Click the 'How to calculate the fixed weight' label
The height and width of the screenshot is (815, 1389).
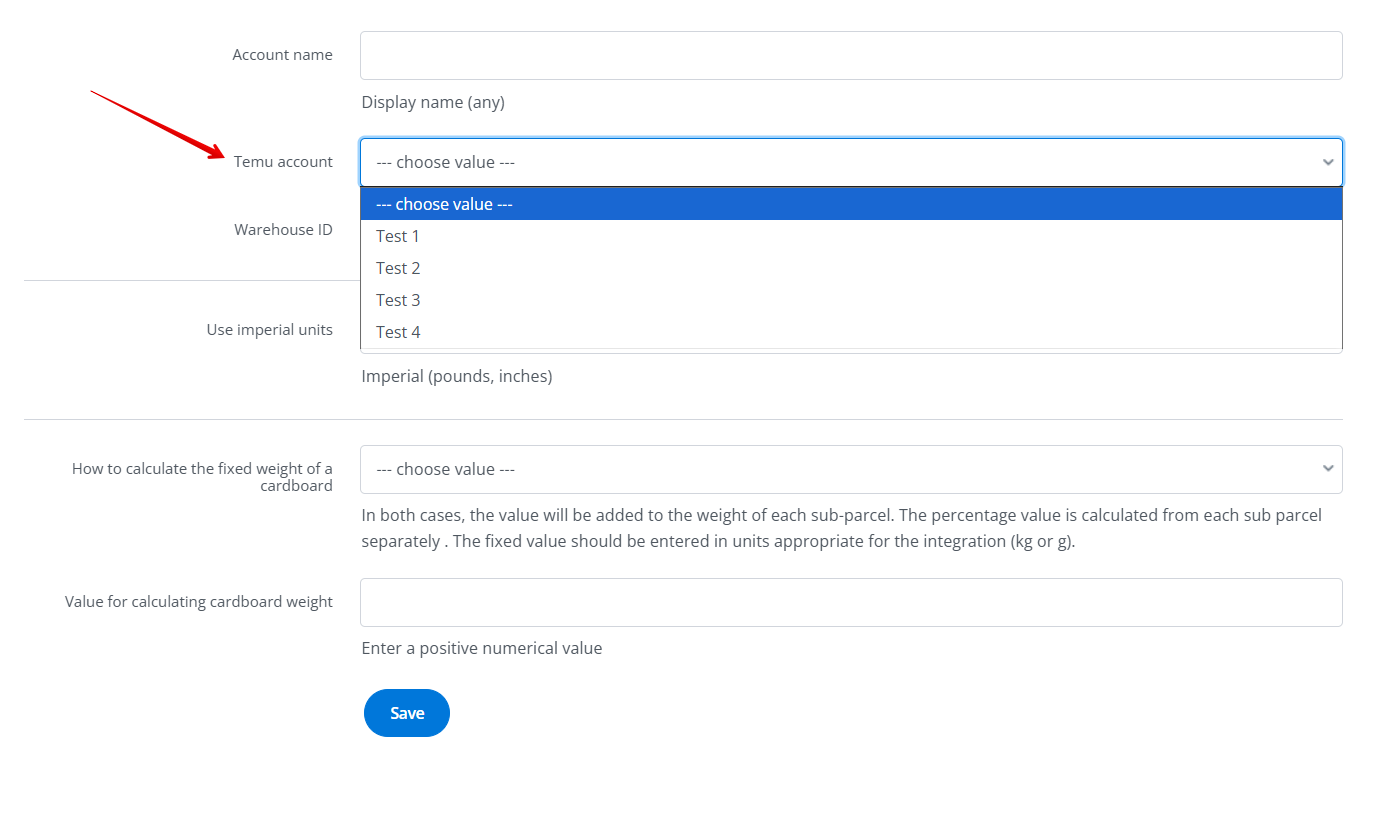202,477
